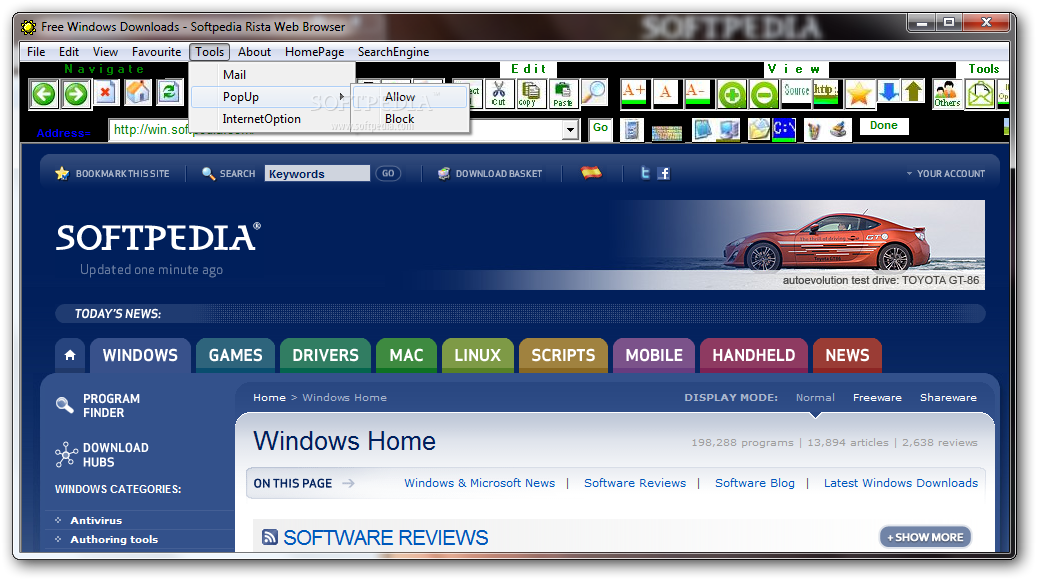Click the home icon tab on page
Viewport: 1037px width, 580px height.
(x=70, y=356)
